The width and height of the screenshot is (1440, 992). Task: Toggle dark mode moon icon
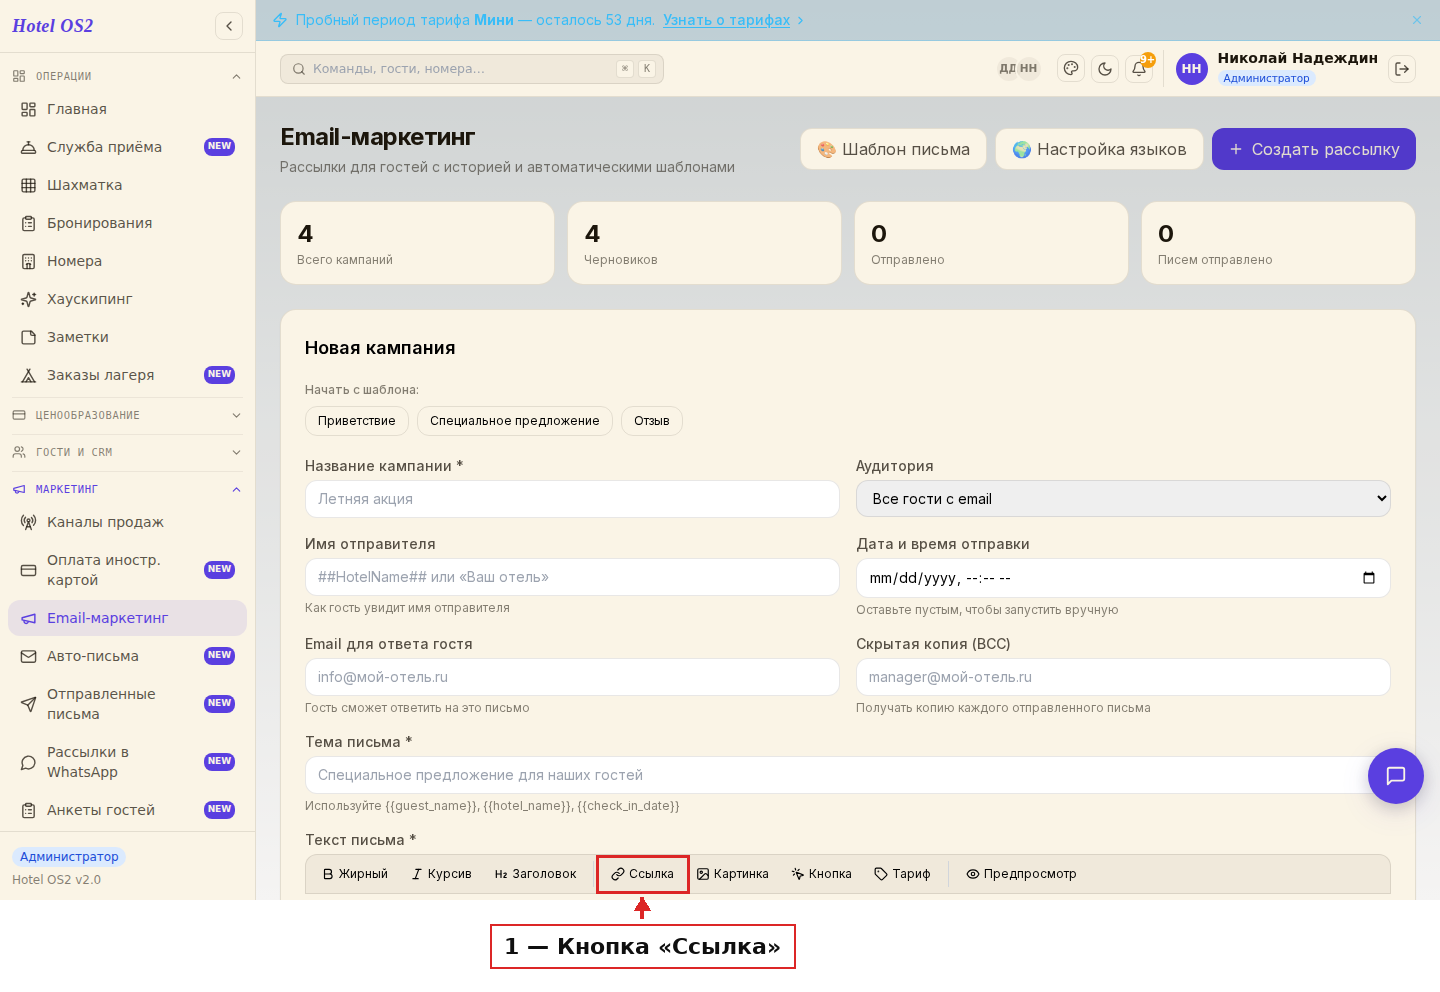click(x=1105, y=69)
